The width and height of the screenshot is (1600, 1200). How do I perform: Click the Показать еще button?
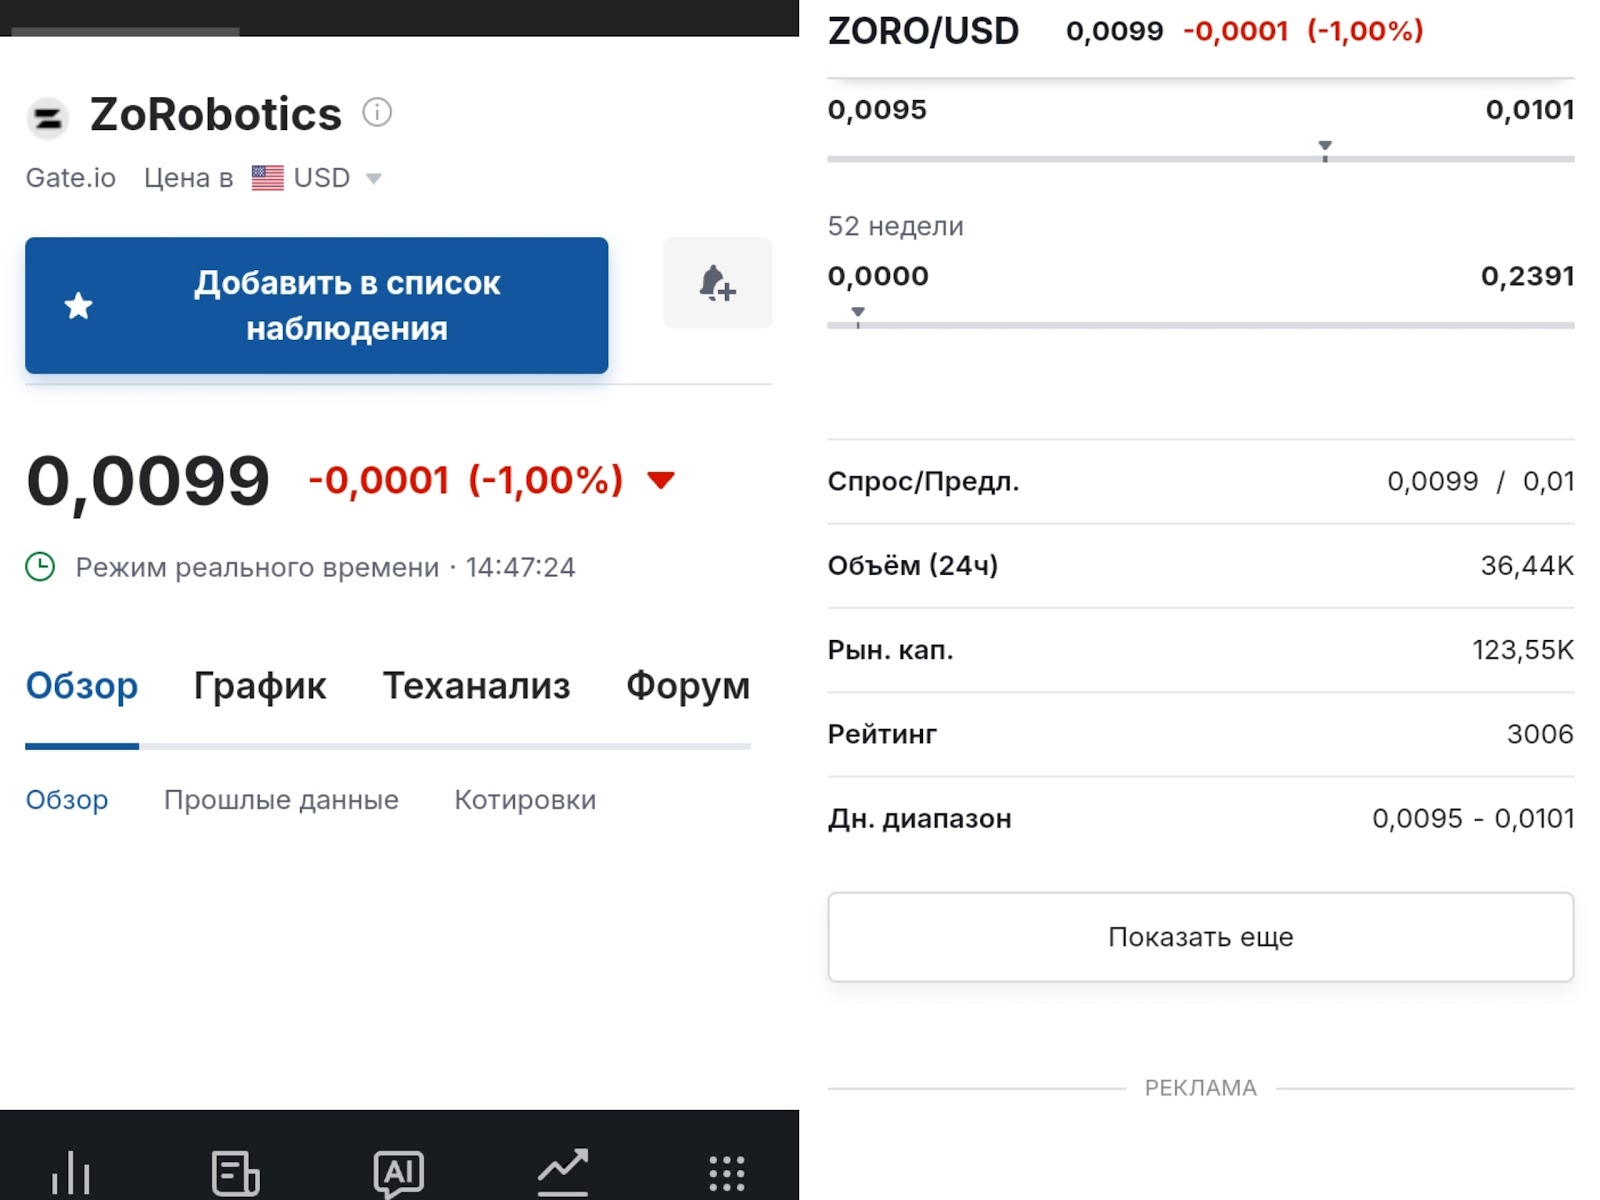[x=1200, y=937]
